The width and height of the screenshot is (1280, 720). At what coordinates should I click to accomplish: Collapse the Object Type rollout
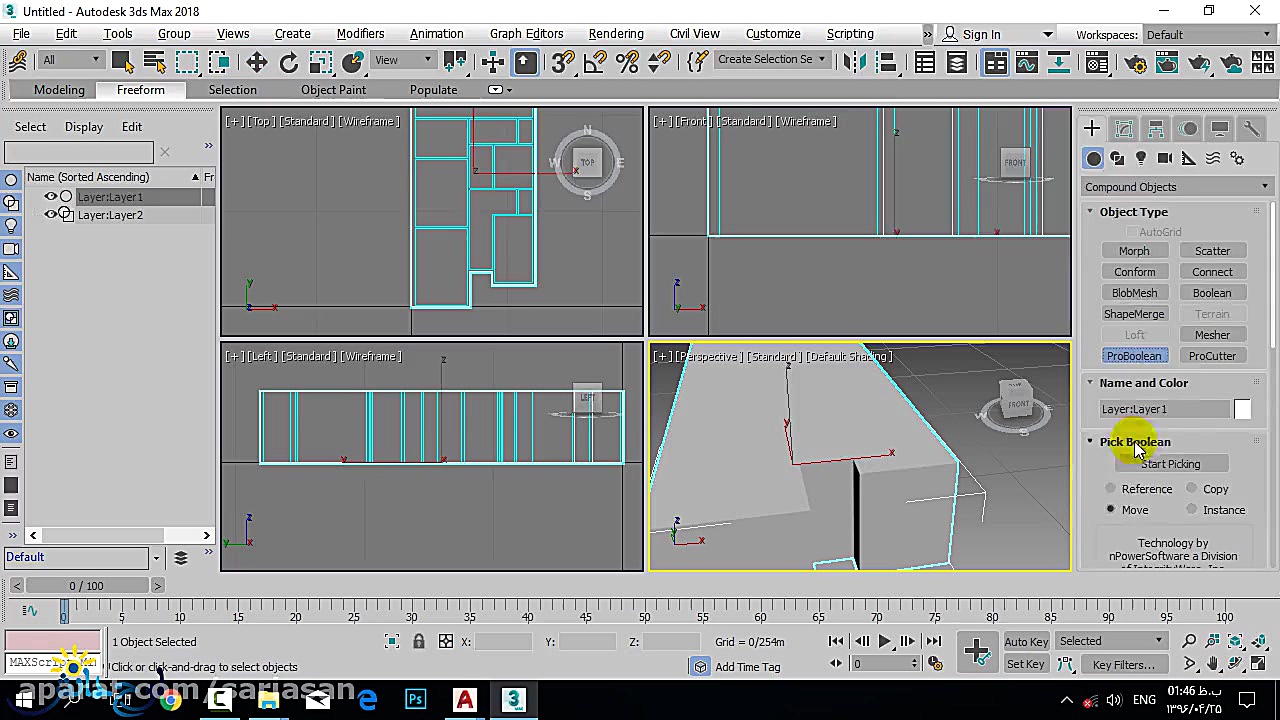click(x=1133, y=212)
